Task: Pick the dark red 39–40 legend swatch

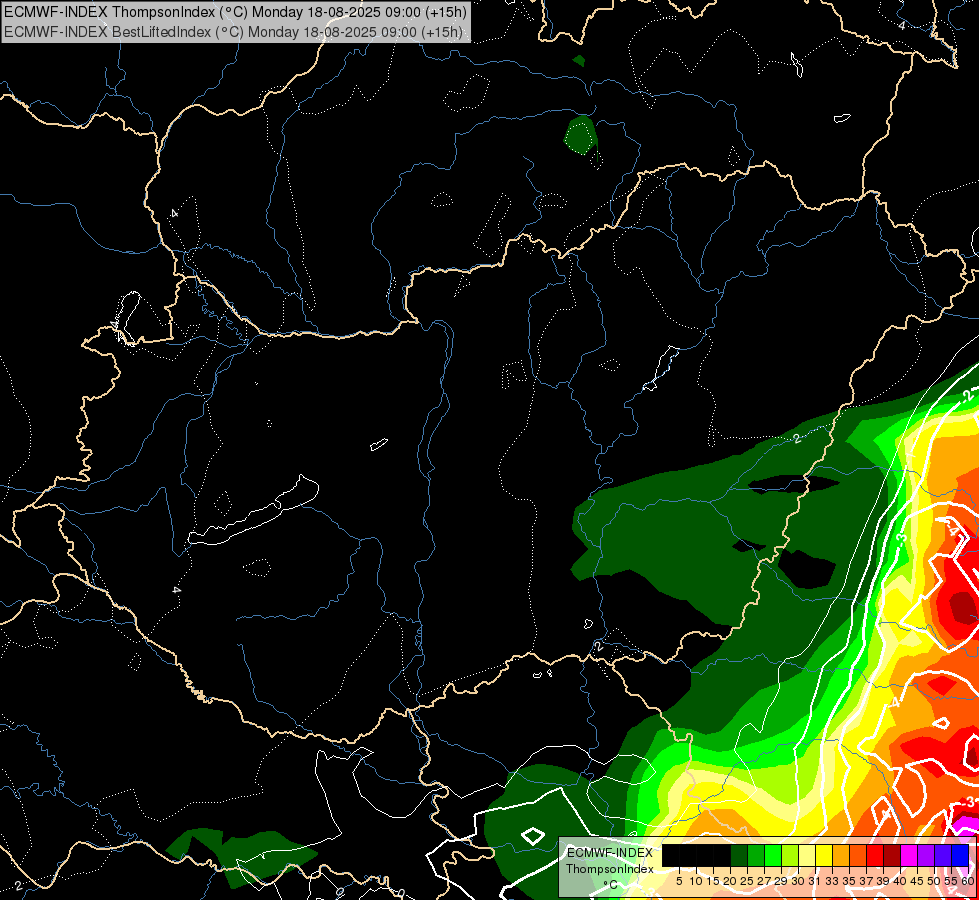Action: tap(892, 855)
